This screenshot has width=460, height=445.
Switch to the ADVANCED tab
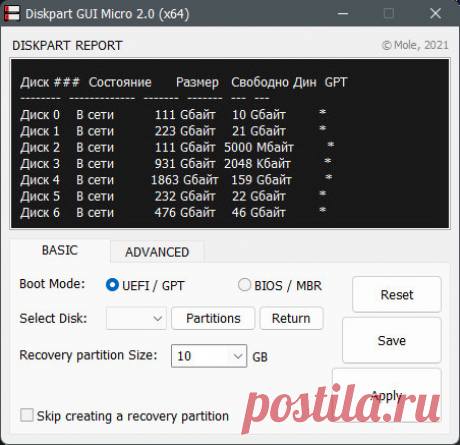point(157,252)
